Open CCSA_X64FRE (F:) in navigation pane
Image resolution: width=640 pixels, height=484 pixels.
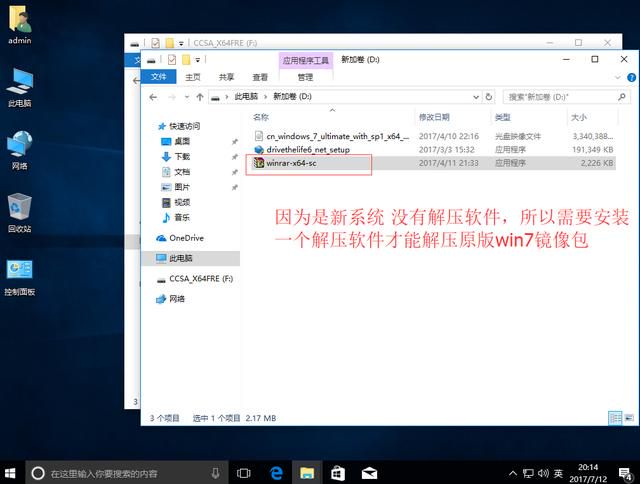pyautogui.click(x=195, y=279)
